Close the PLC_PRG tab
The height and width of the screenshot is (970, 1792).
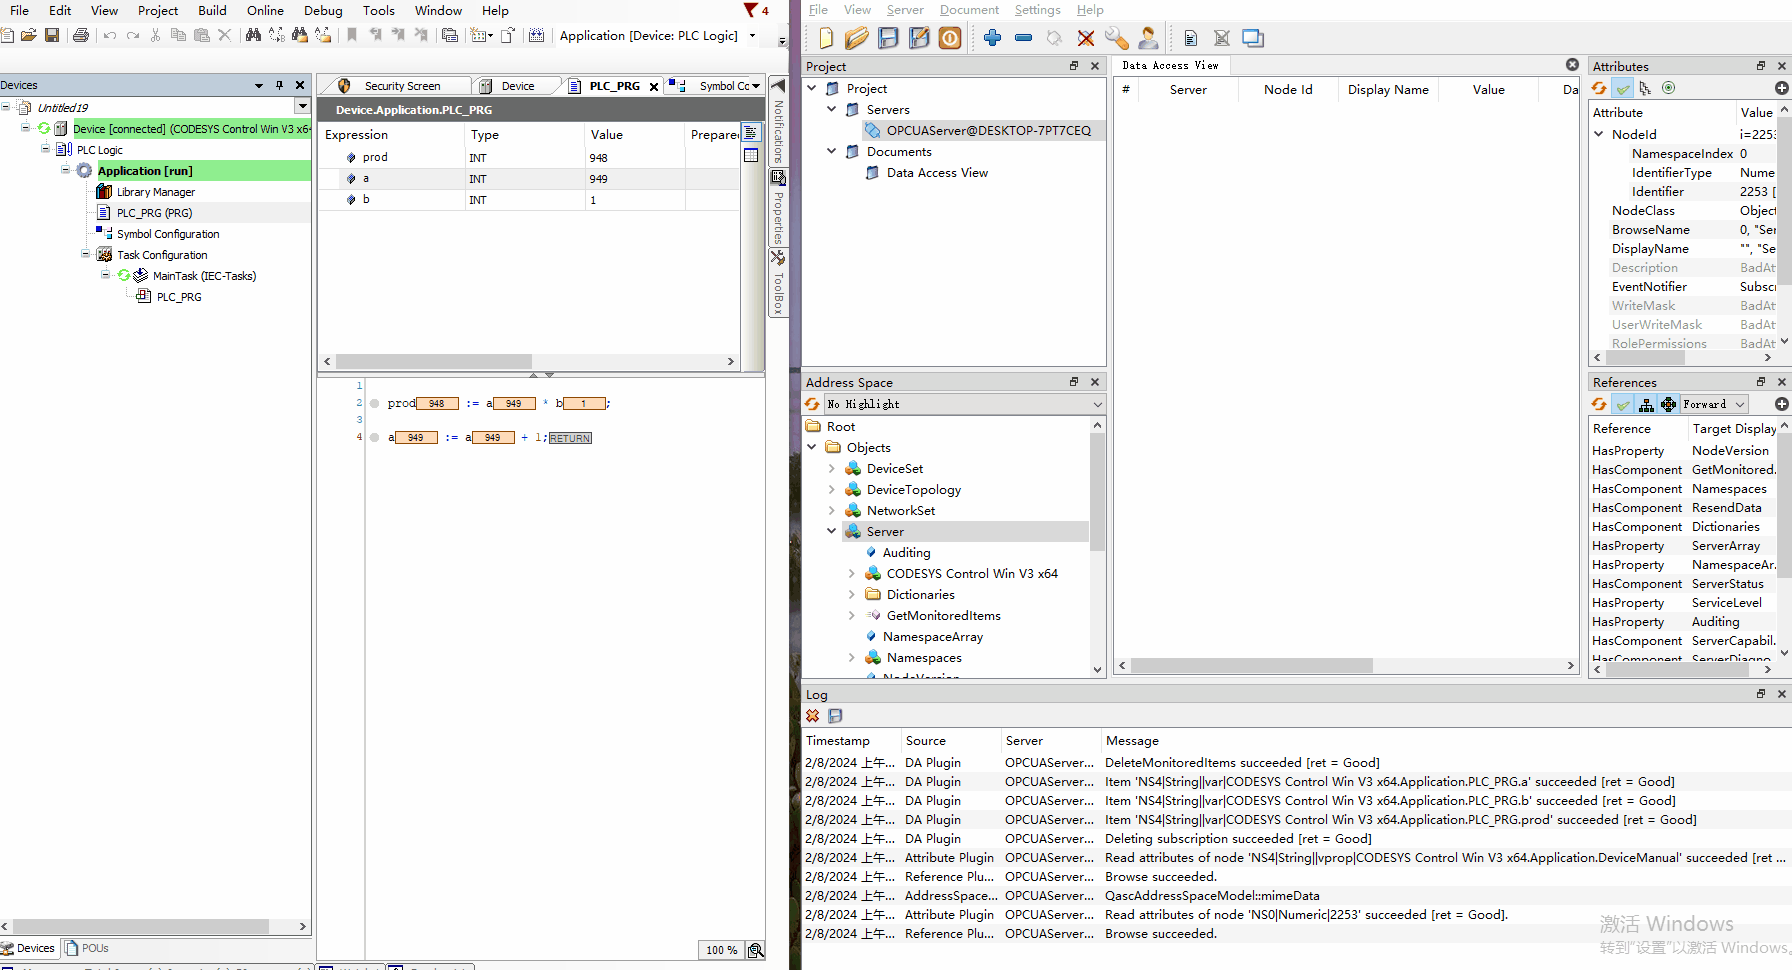(x=654, y=86)
